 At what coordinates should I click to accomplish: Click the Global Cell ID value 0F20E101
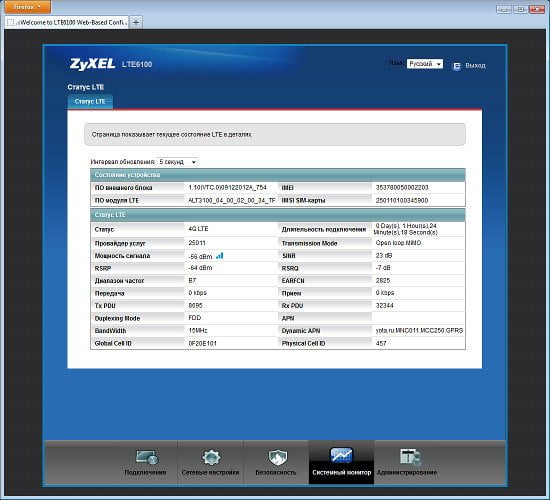pos(202,344)
